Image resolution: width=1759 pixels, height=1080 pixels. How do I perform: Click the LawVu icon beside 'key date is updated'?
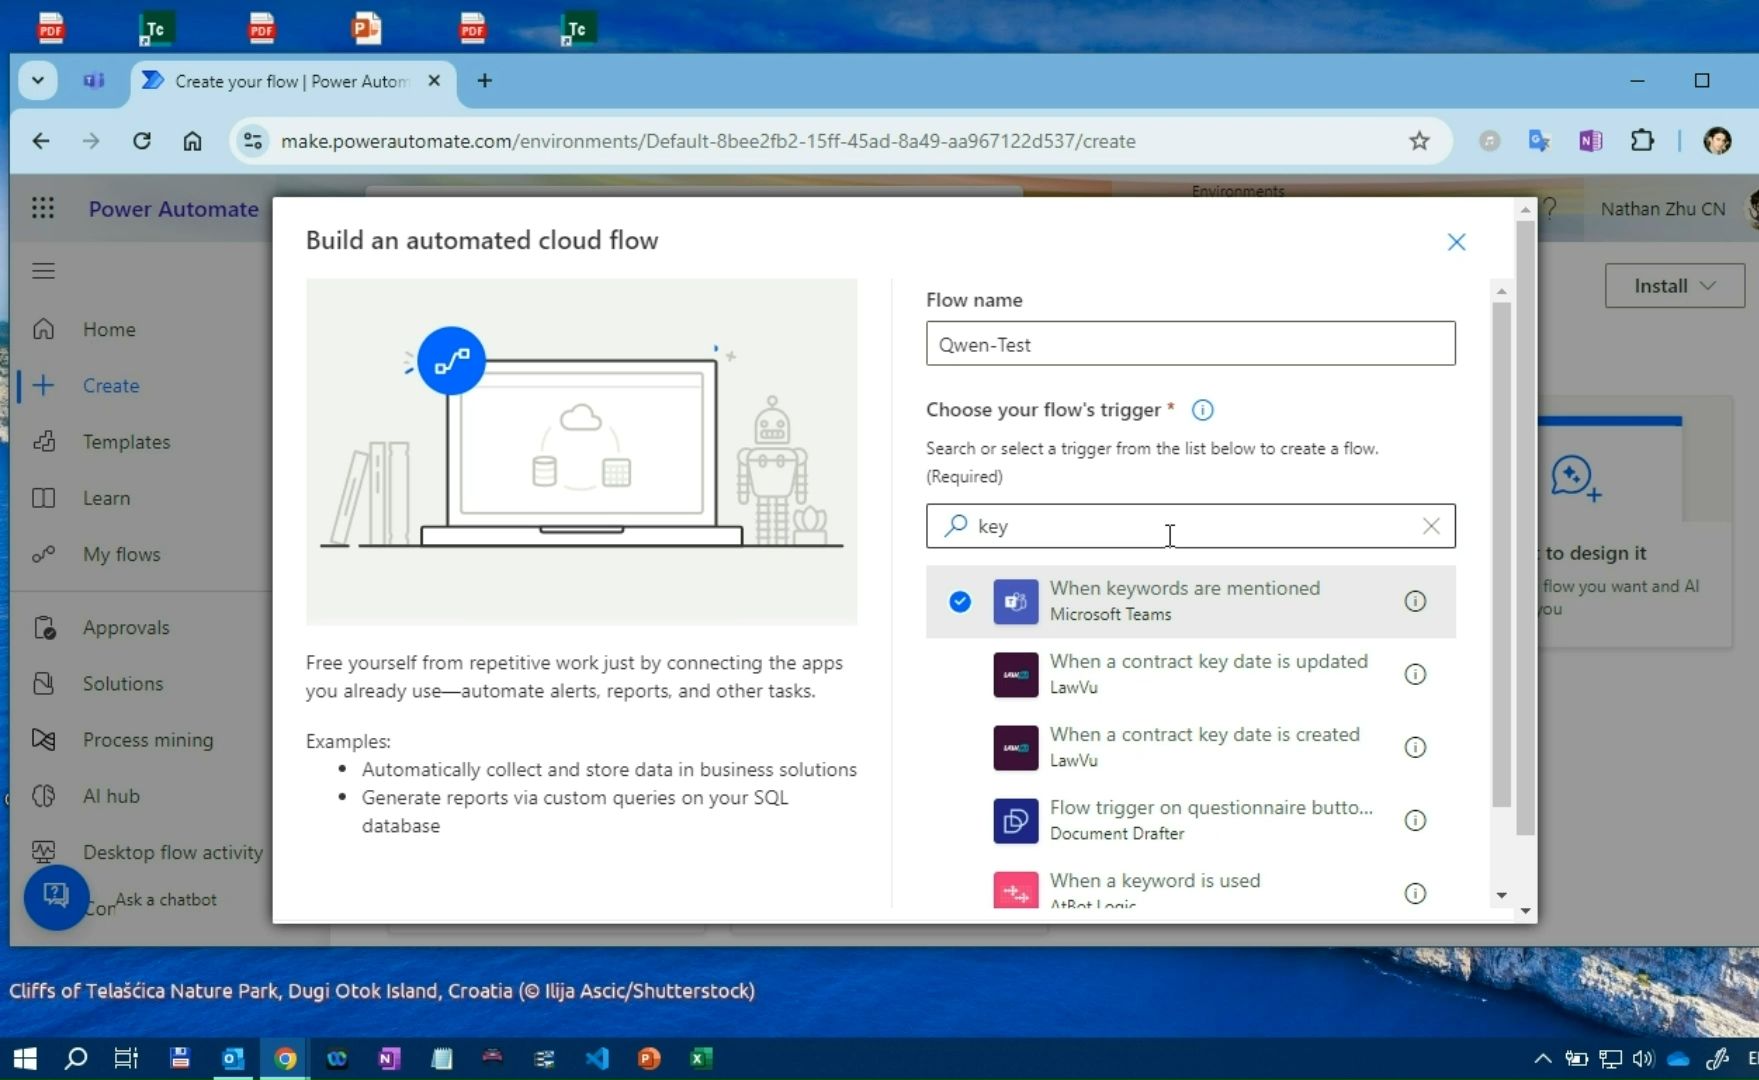[1015, 674]
